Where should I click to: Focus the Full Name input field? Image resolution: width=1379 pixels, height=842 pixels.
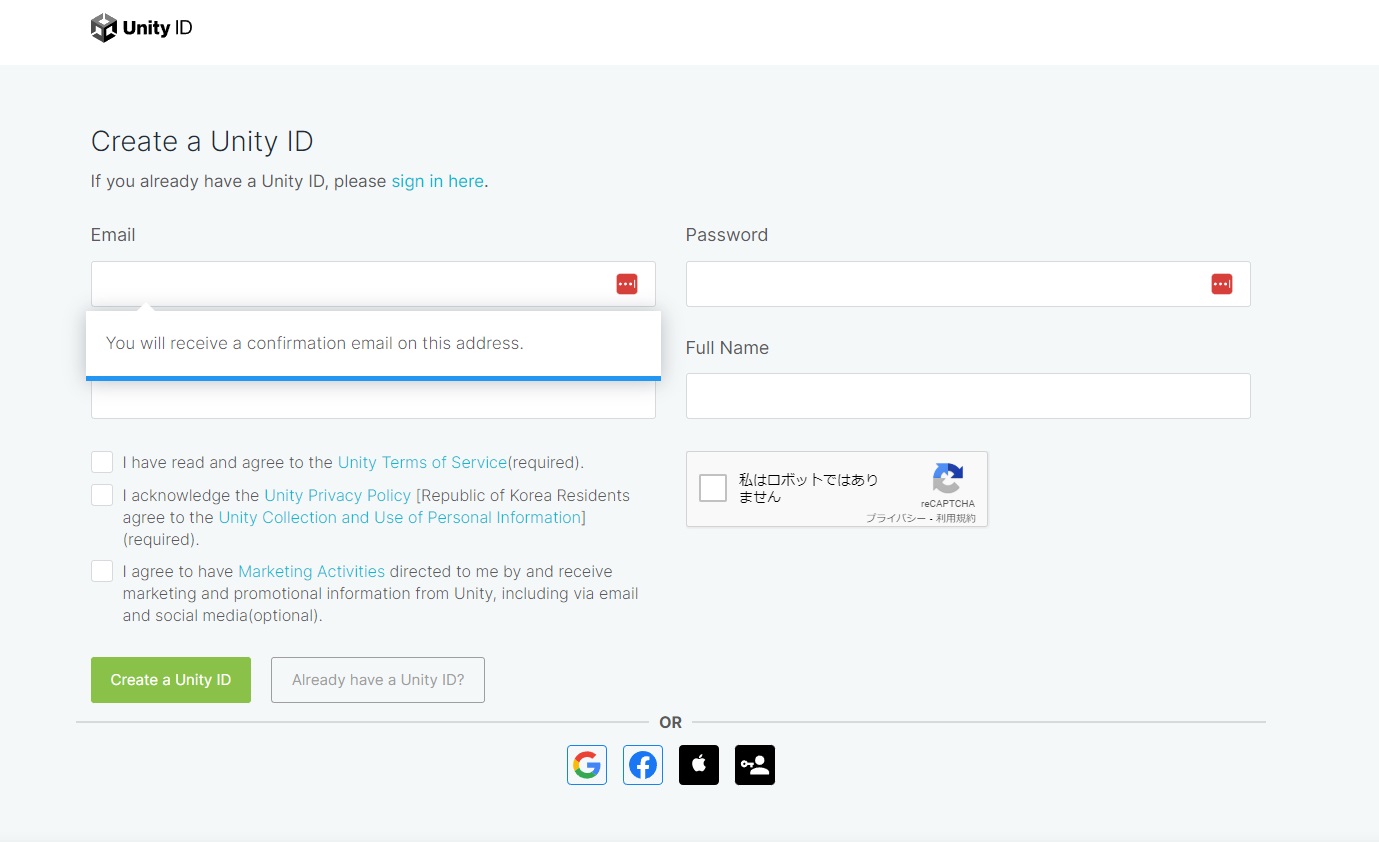click(x=967, y=396)
